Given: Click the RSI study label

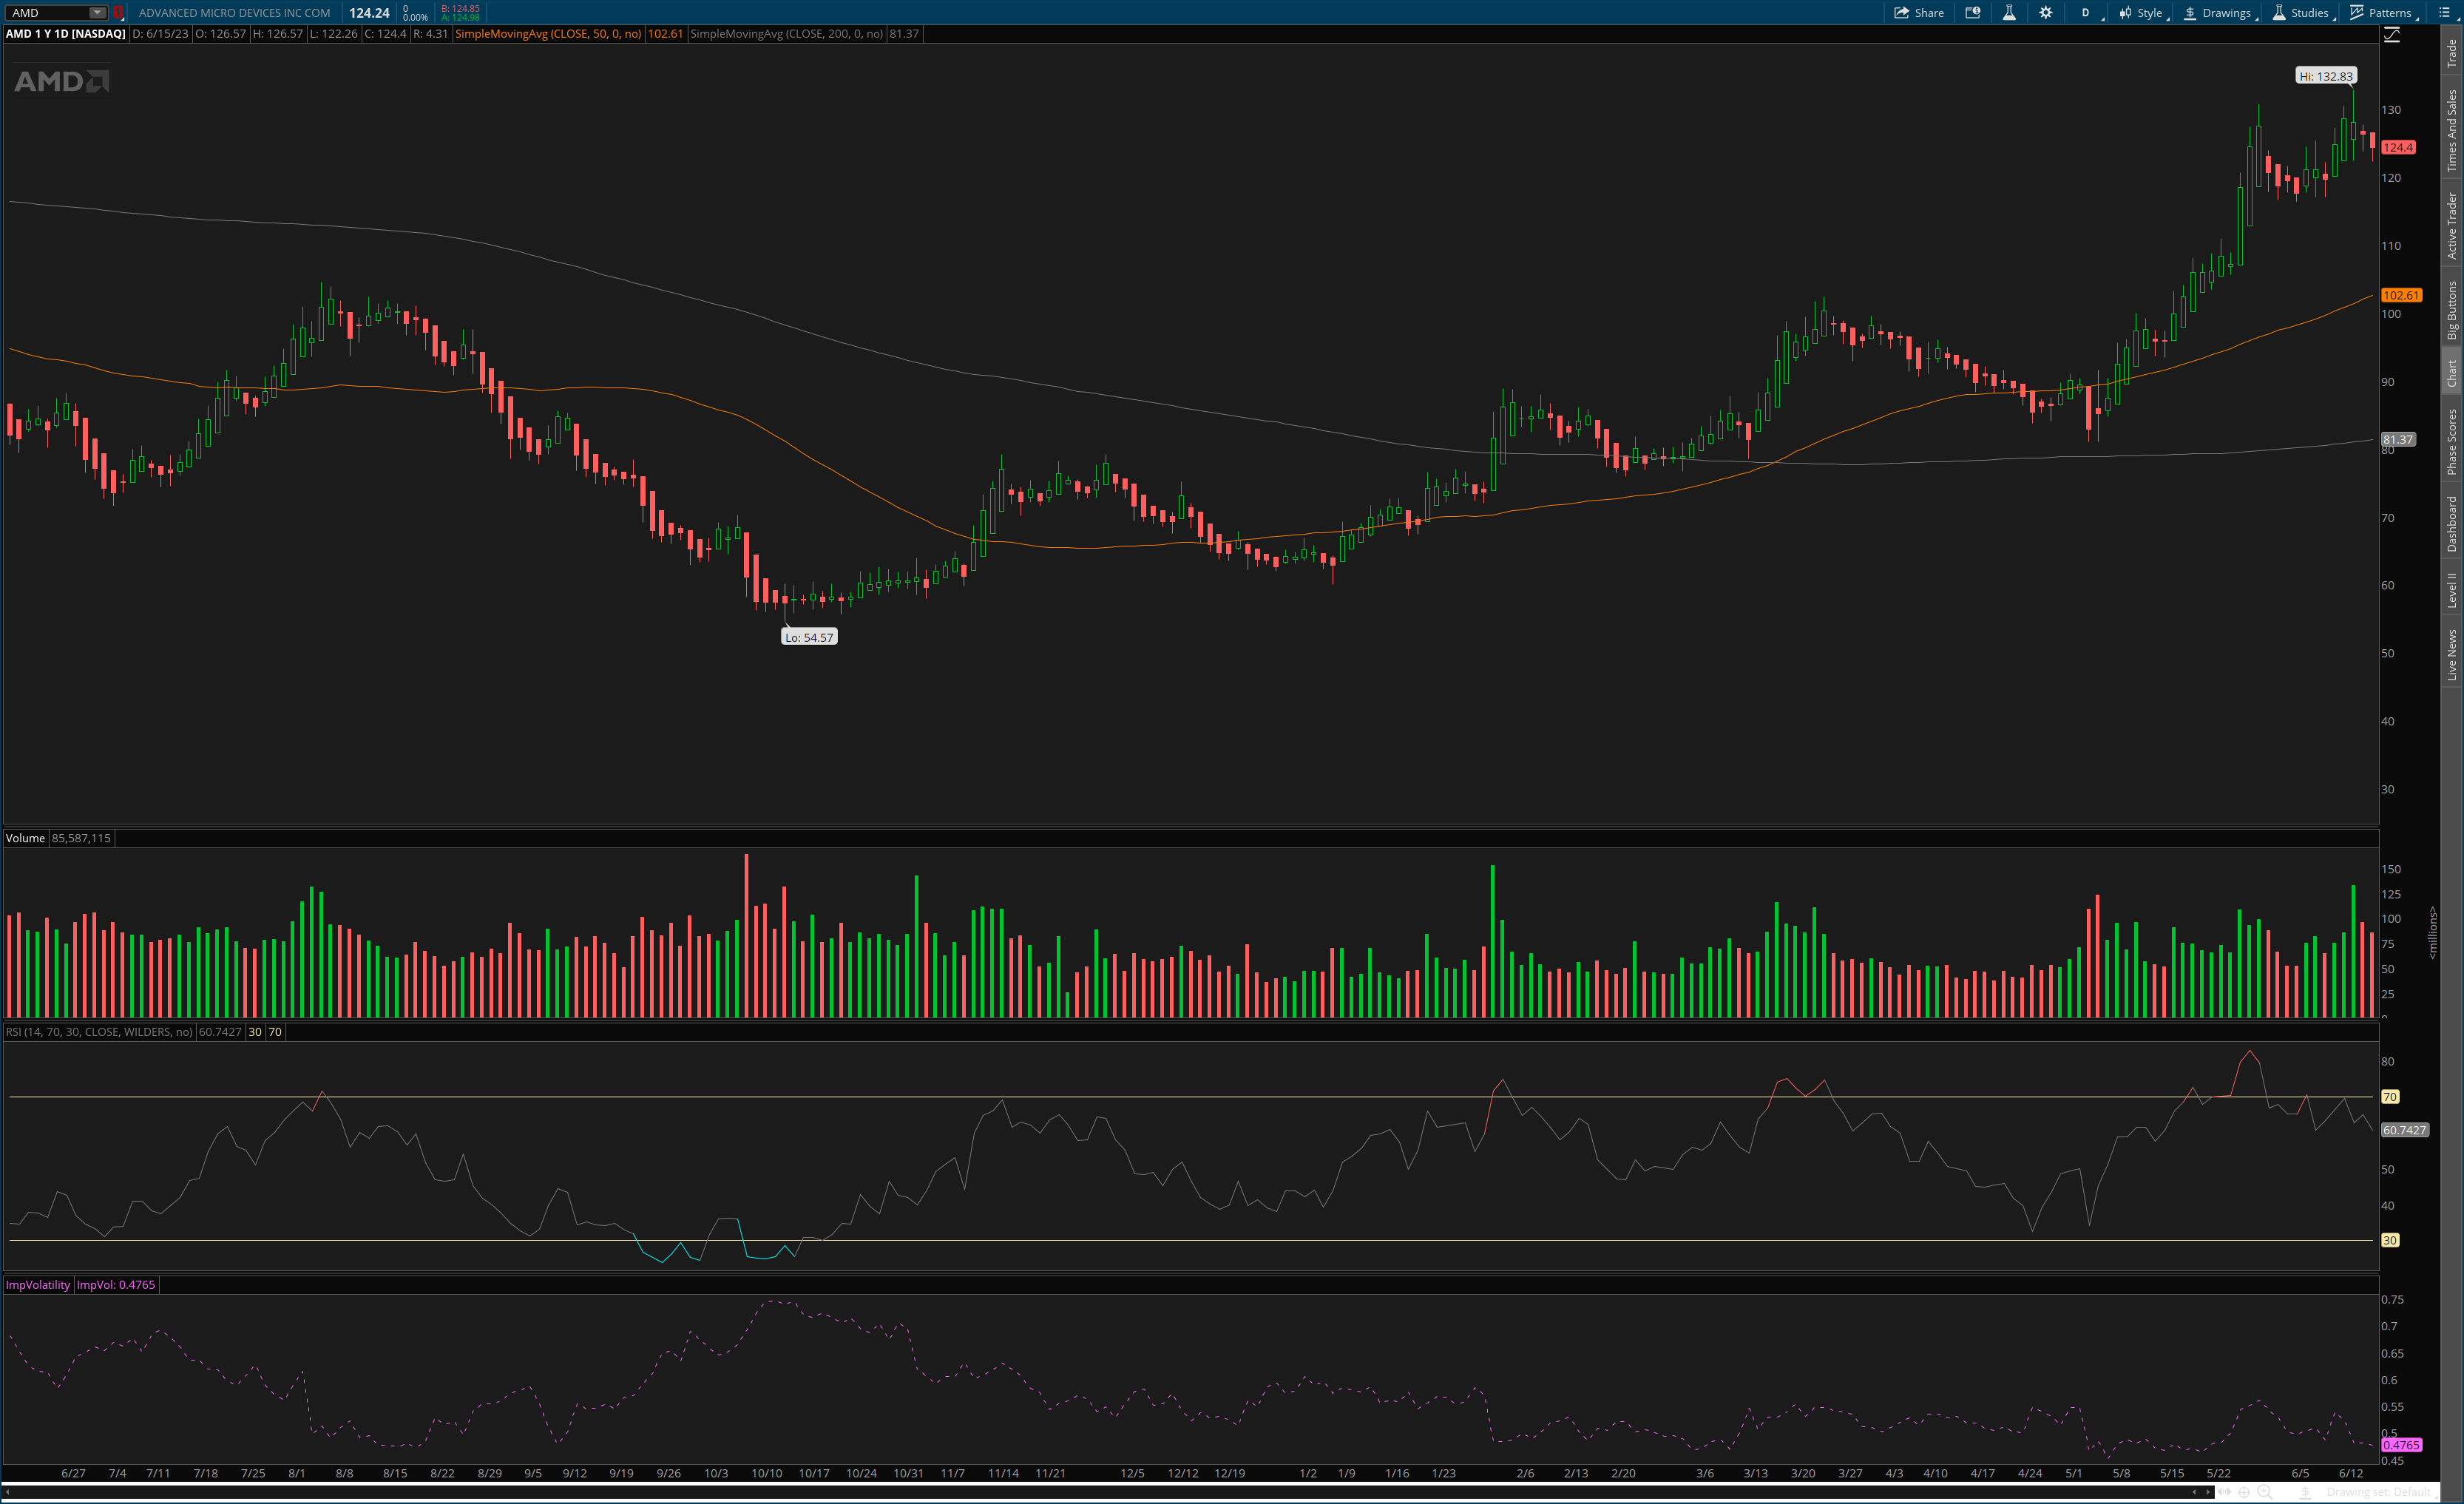Looking at the screenshot, I should (99, 1032).
